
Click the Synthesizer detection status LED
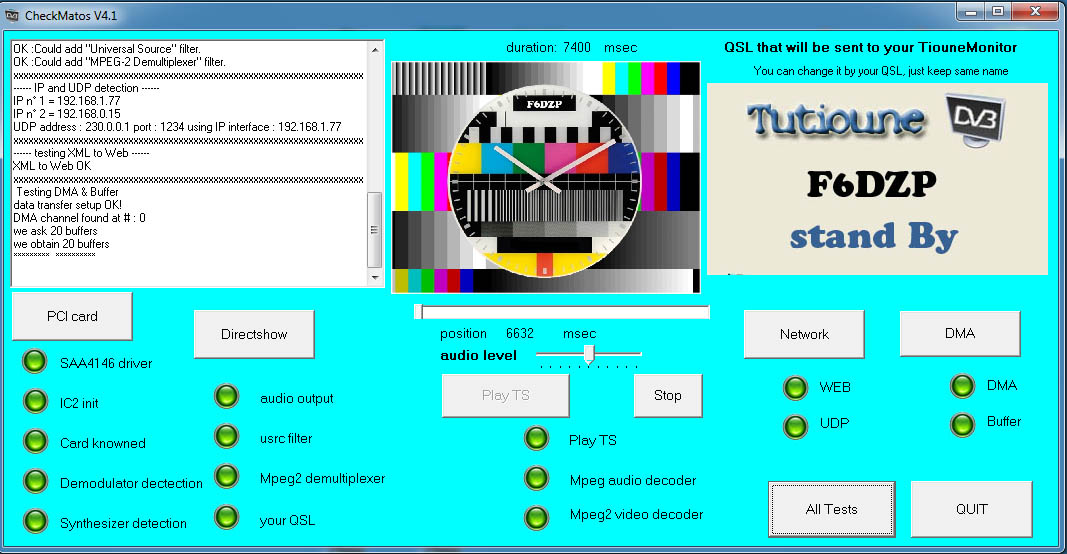click(x=35, y=522)
